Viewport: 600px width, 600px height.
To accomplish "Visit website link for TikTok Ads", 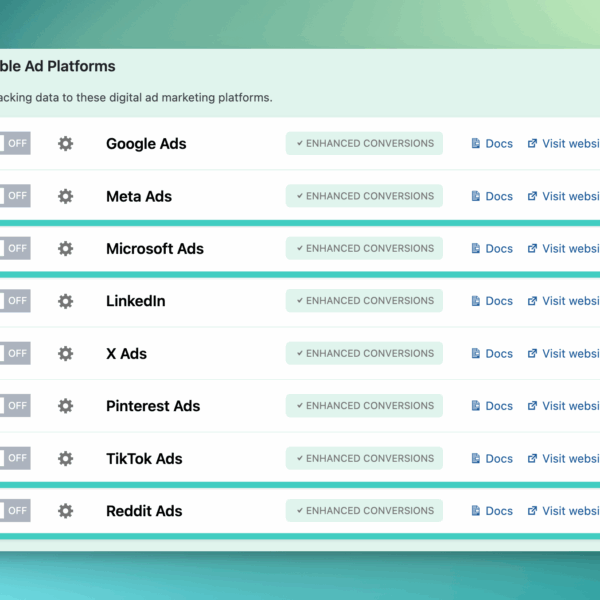I will tap(564, 458).
